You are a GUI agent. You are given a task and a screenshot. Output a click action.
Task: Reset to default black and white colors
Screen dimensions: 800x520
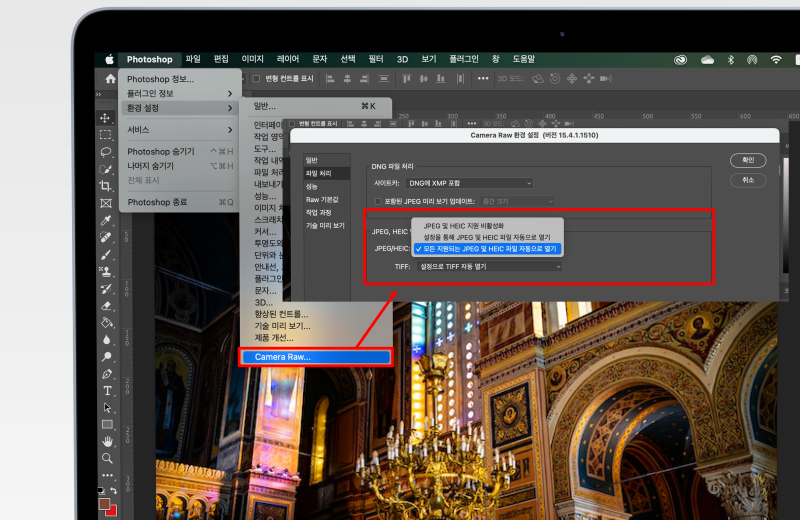click(101, 491)
